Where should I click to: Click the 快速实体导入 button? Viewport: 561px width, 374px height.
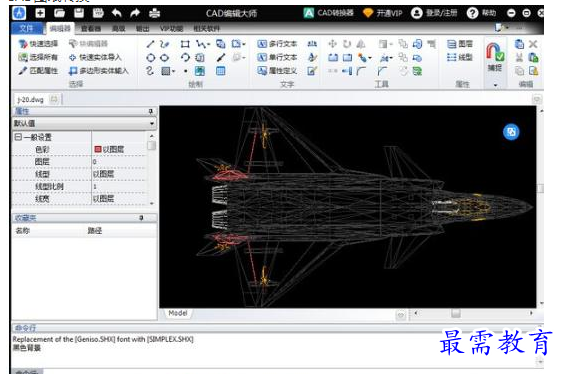tap(95, 57)
